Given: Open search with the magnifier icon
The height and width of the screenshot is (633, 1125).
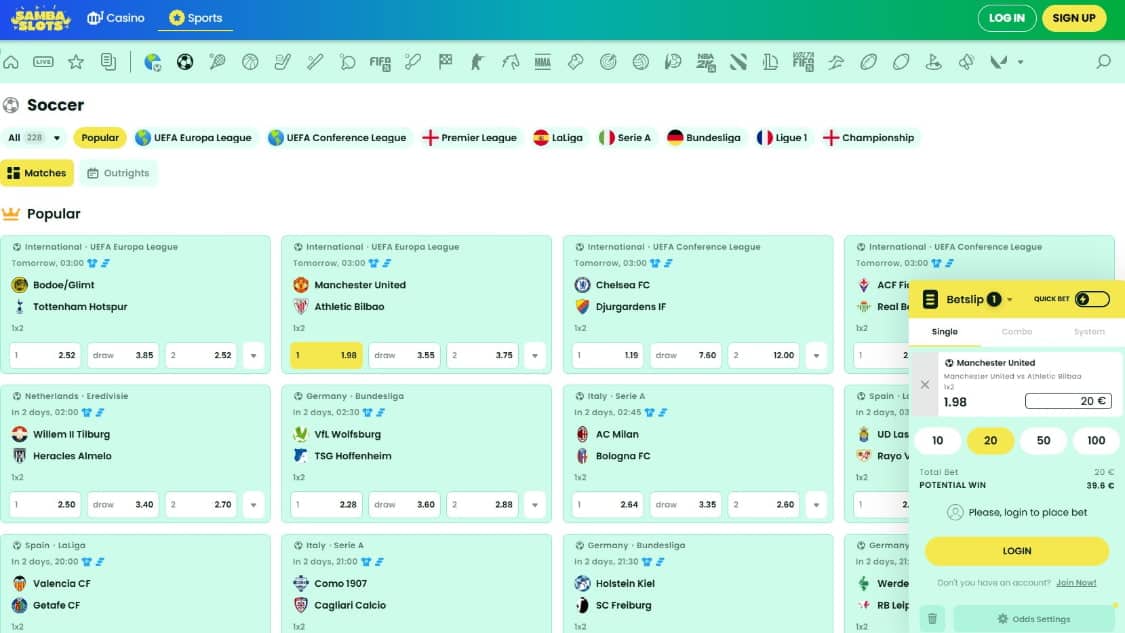Looking at the screenshot, I should pyautogui.click(x=1103, y=62).
